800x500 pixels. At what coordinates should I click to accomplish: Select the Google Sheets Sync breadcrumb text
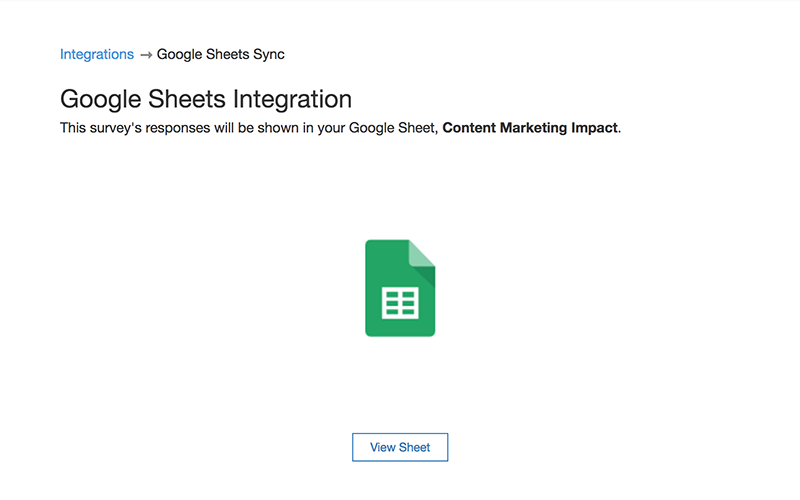[x=220, y=54]
